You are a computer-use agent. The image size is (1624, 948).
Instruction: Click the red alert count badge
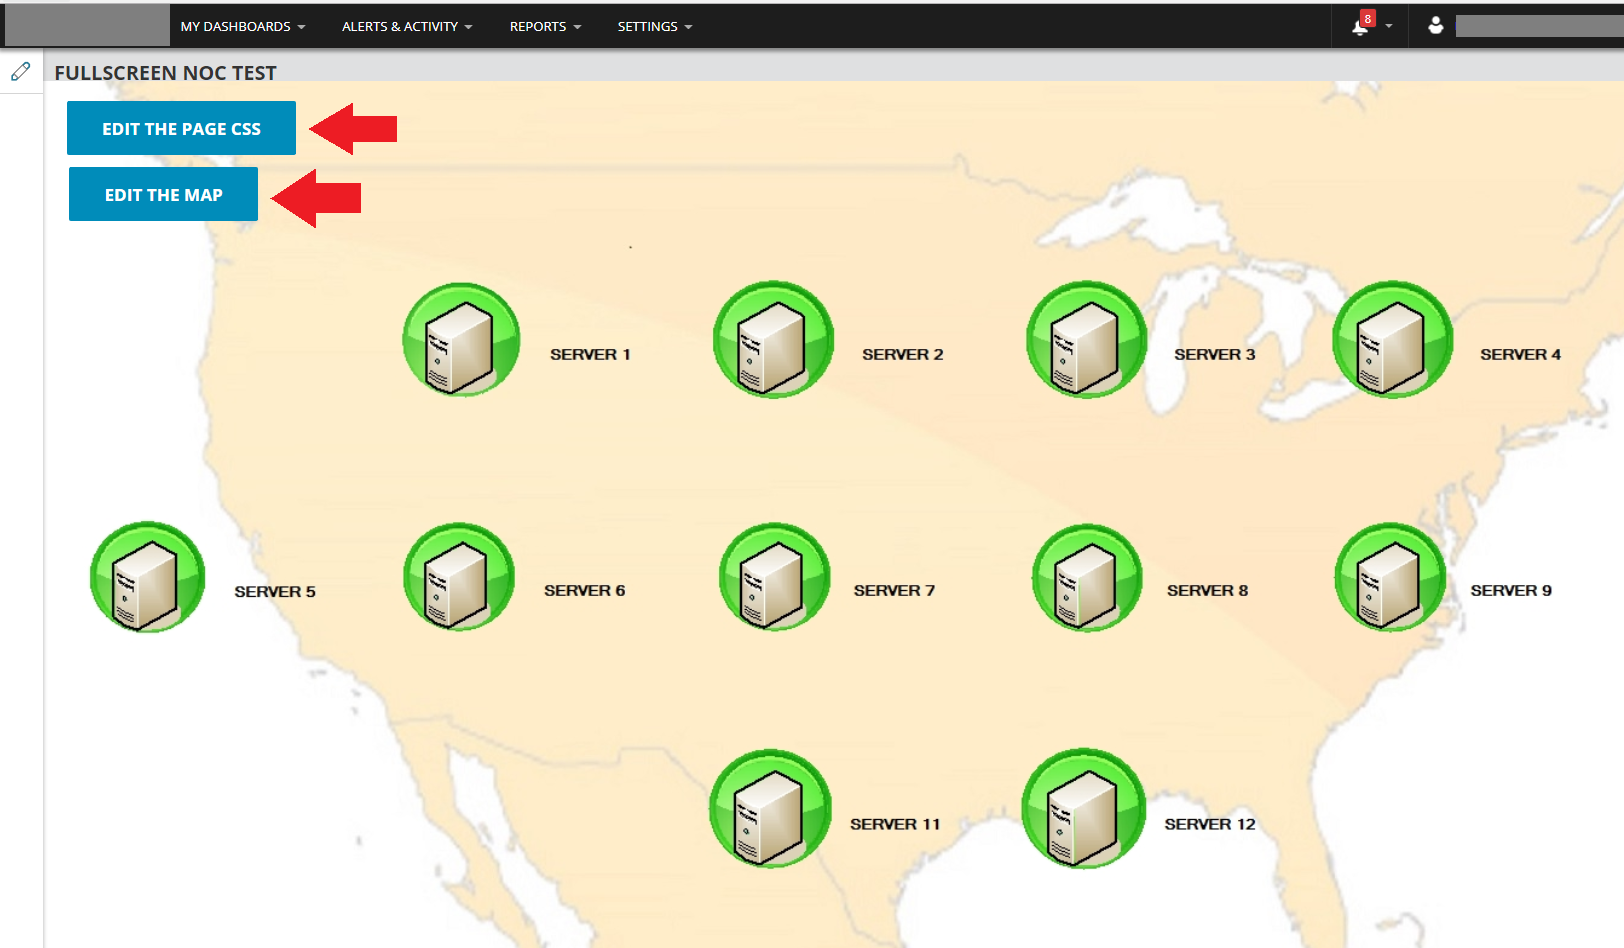[x=1368, y=19]
